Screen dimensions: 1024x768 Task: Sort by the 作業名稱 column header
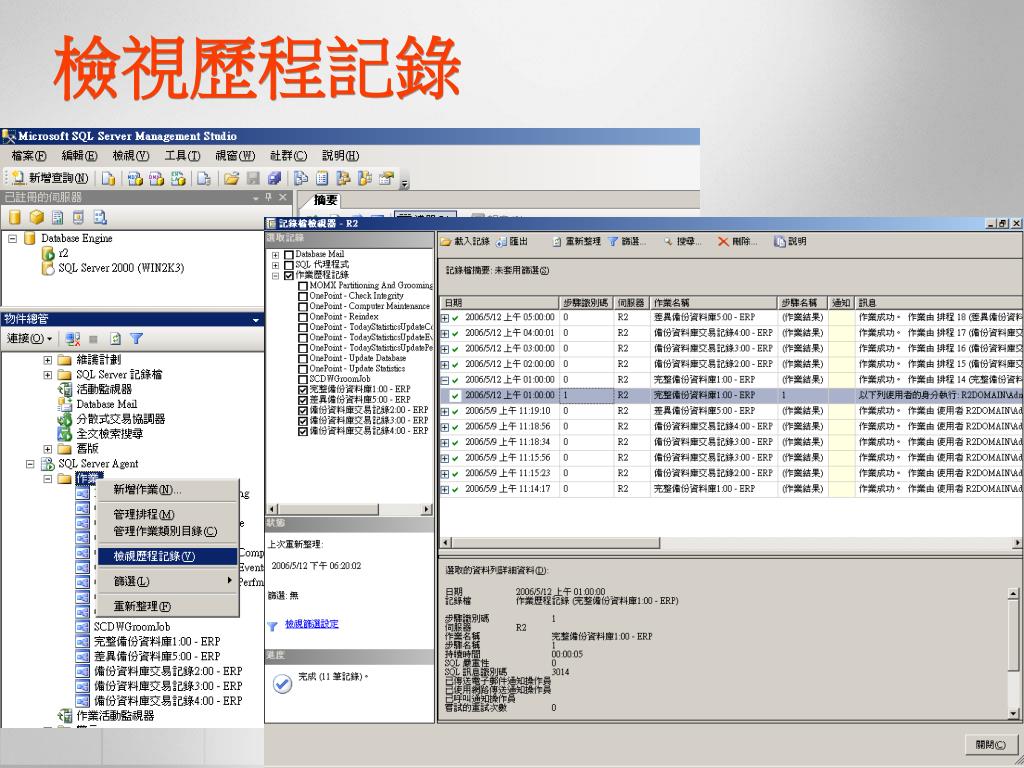714,303
